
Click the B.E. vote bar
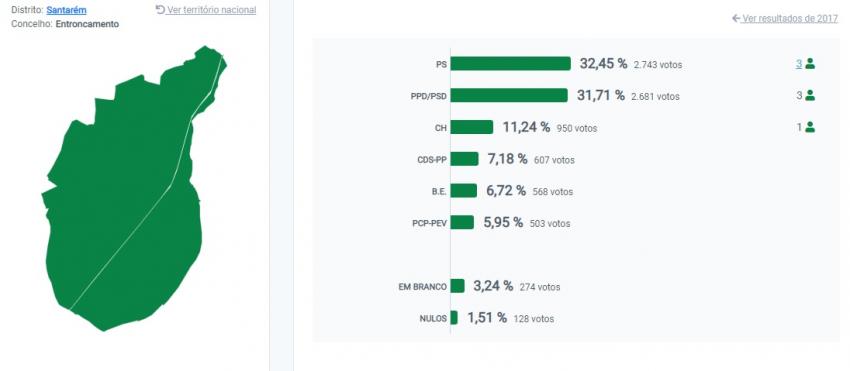coord(463,190)
